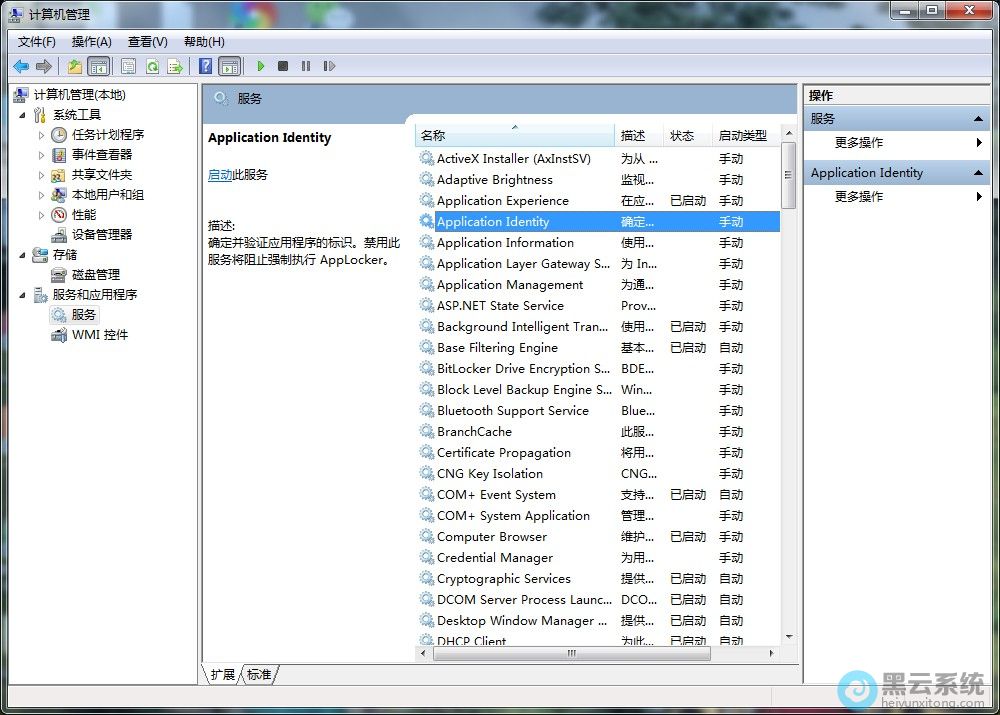Expand the 任务计划程序 tree node
Screen dimensions: 1000x715
coord(41,135)
